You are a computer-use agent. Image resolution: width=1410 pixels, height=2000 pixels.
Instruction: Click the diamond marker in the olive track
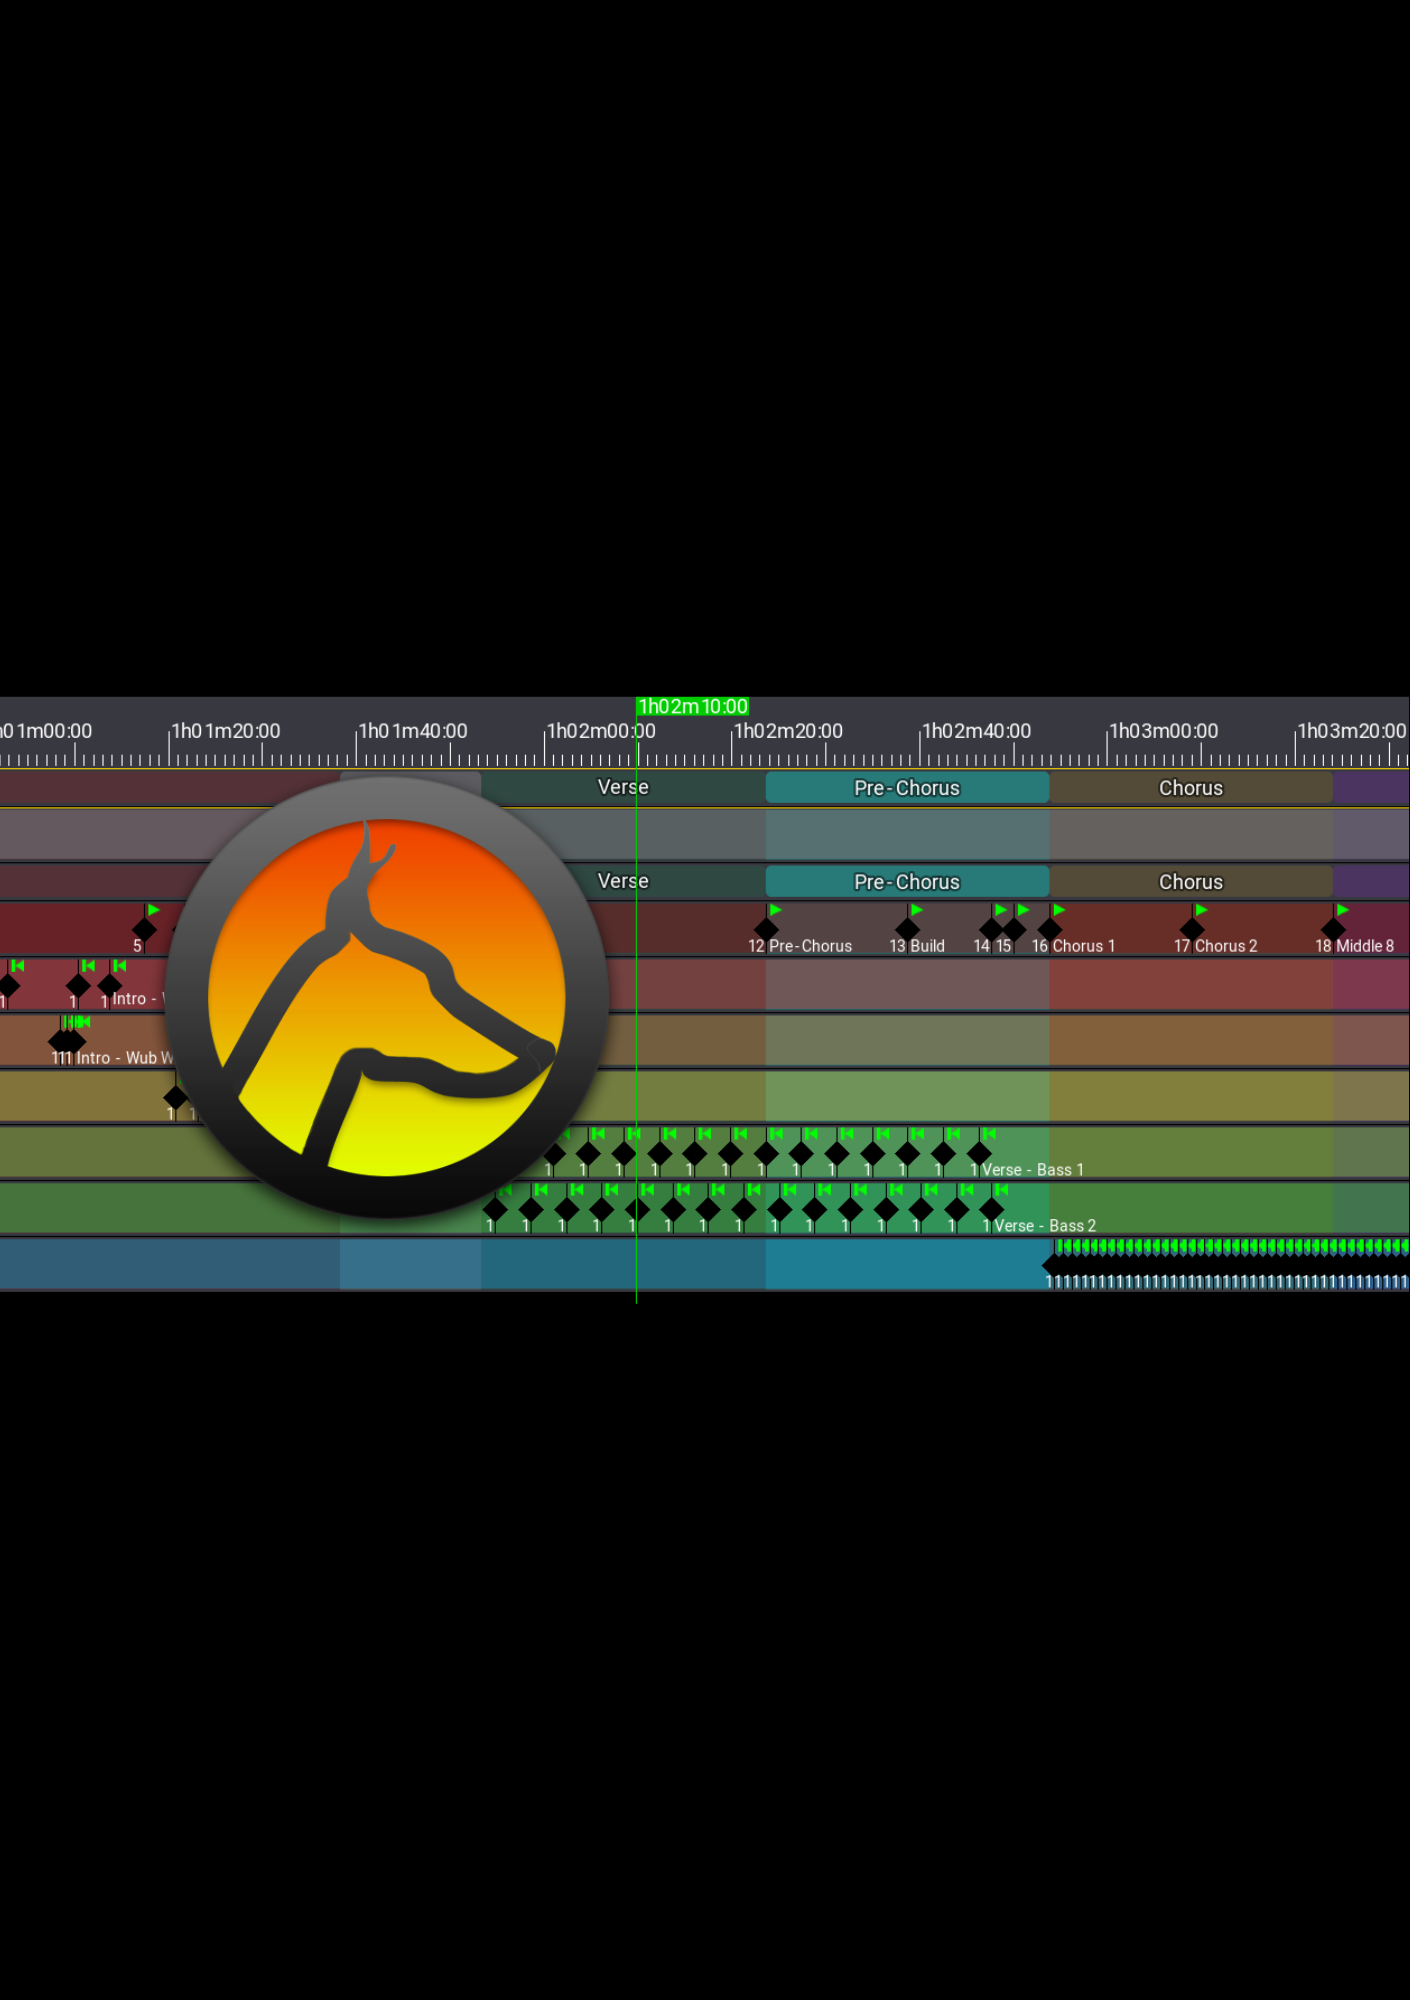[x=175, y=1097]
